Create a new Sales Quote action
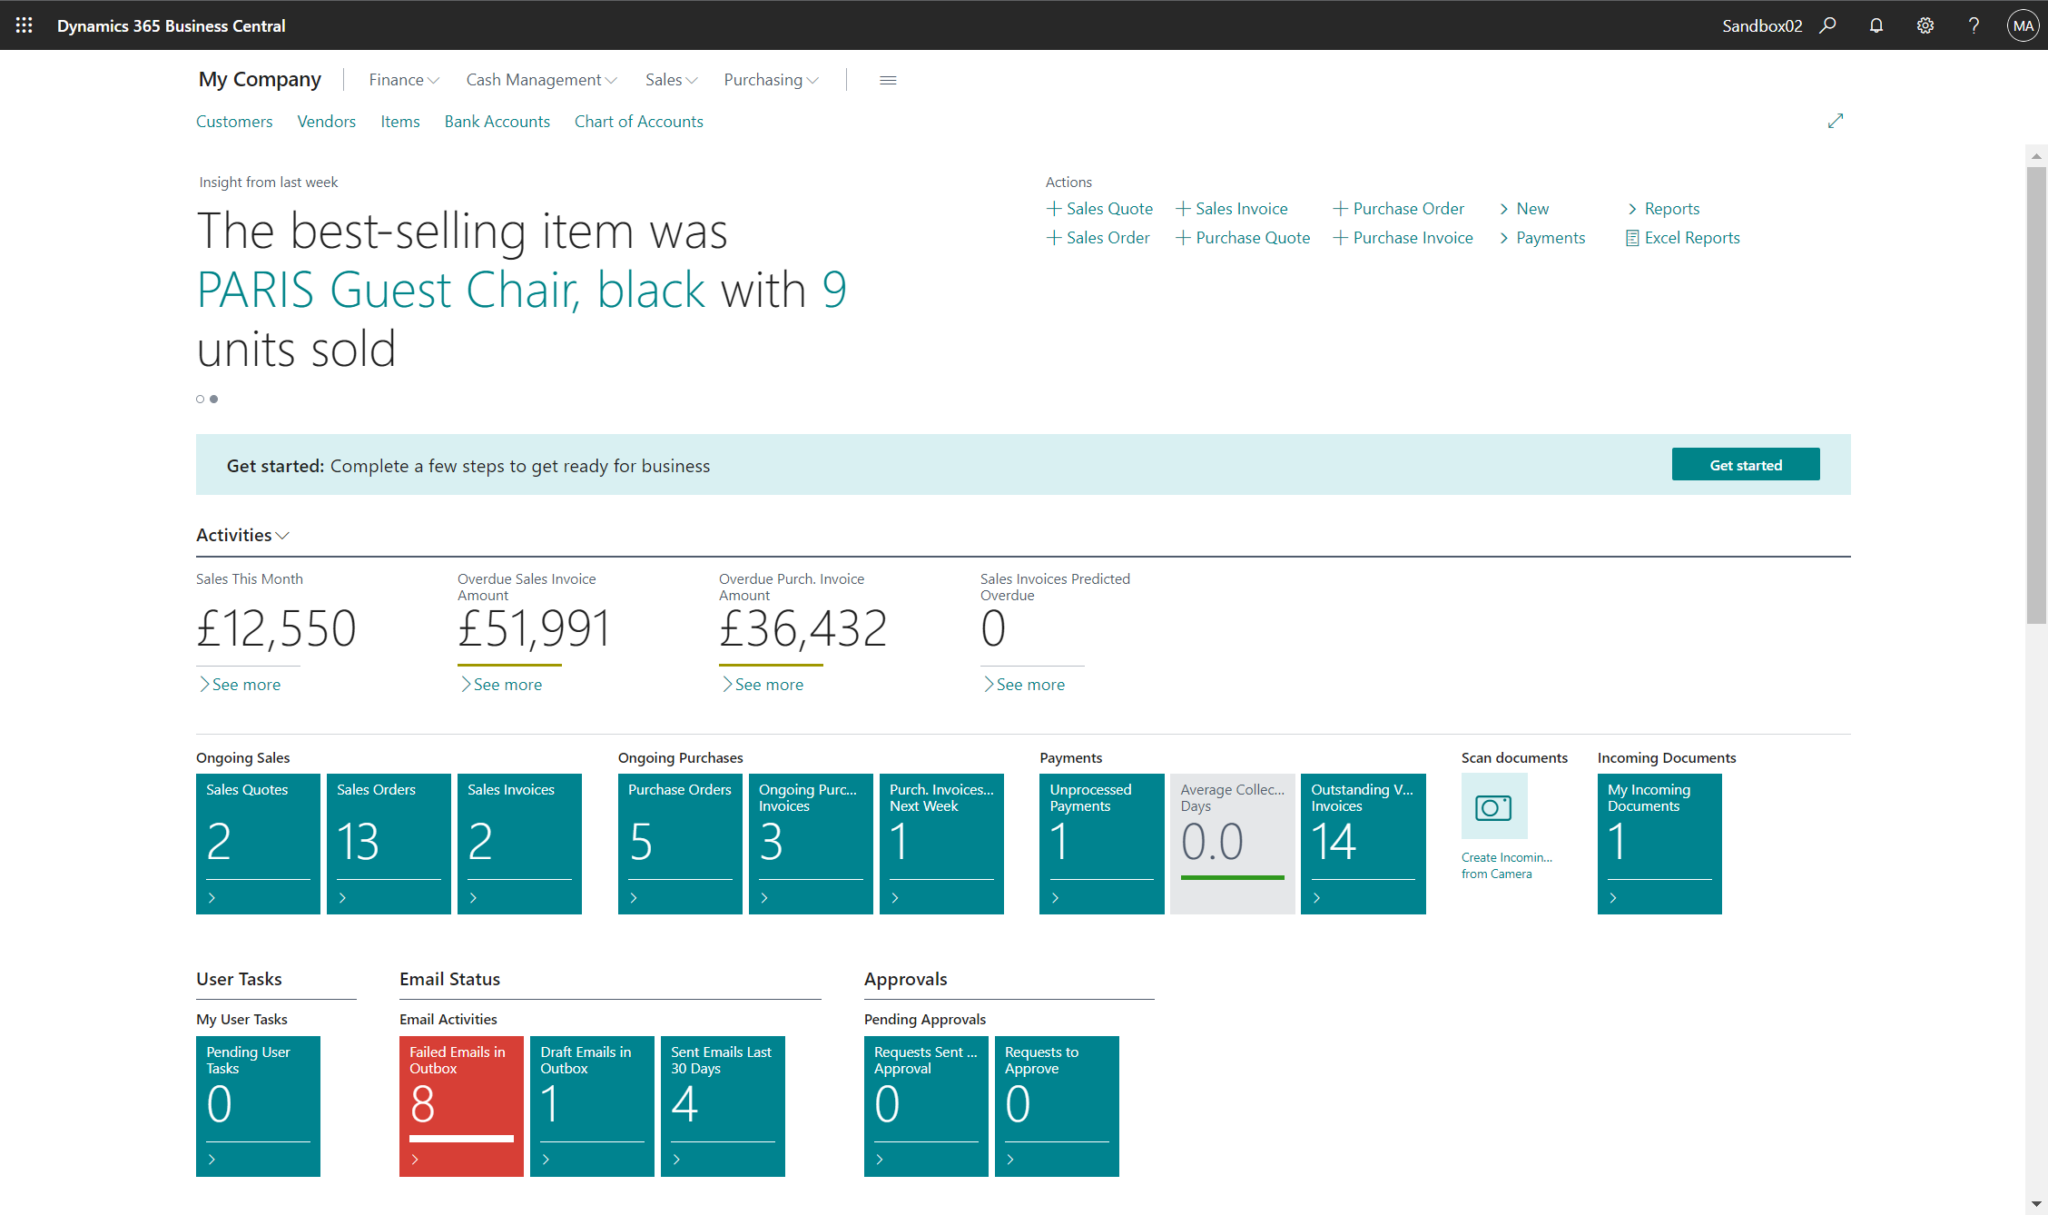This screenshot has width=2048, height=1215. [x=1099, y=208]
